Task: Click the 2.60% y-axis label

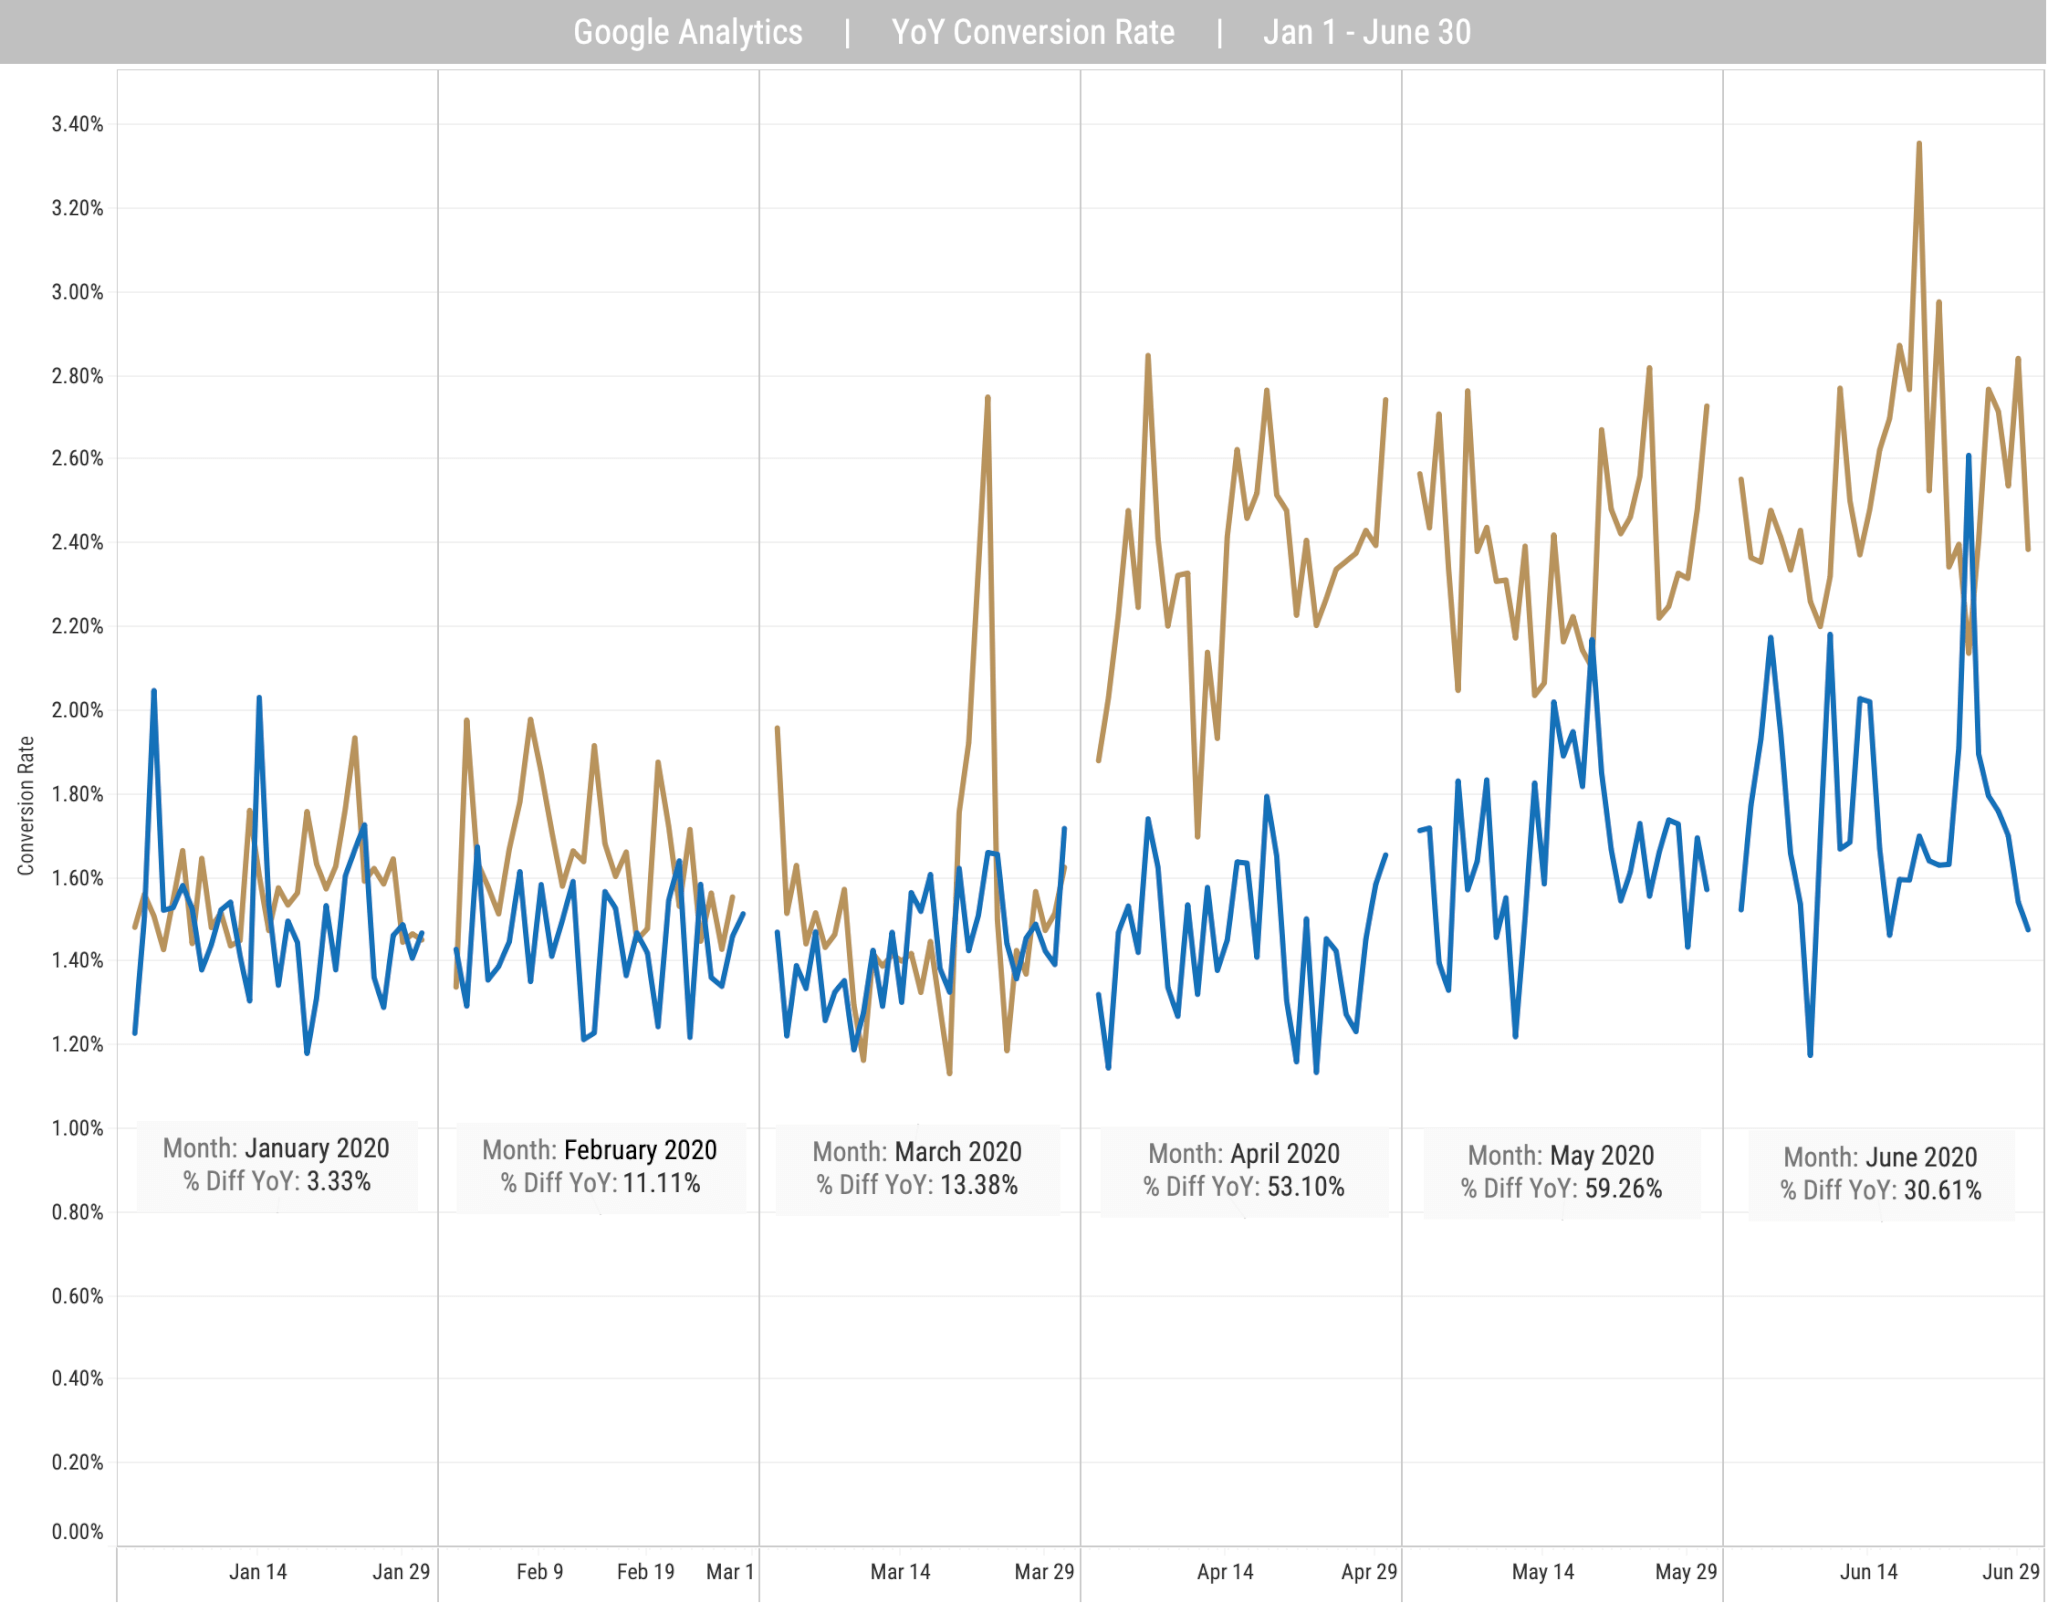Action: (x=77, y=458)
